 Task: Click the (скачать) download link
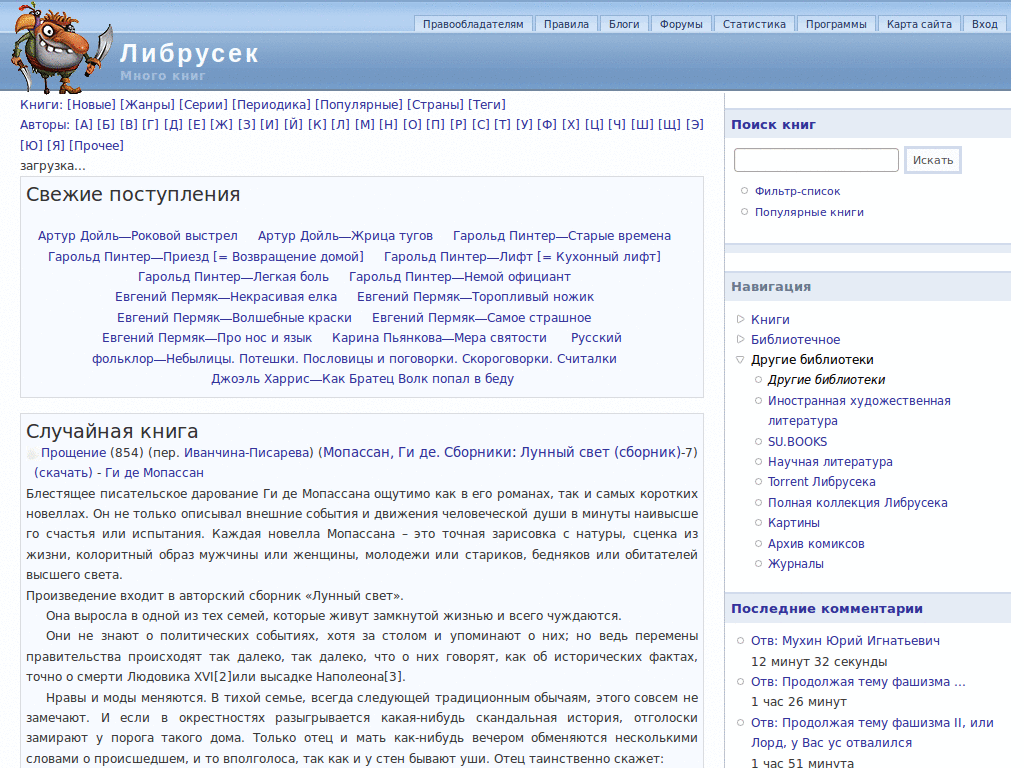click(63, 472)
